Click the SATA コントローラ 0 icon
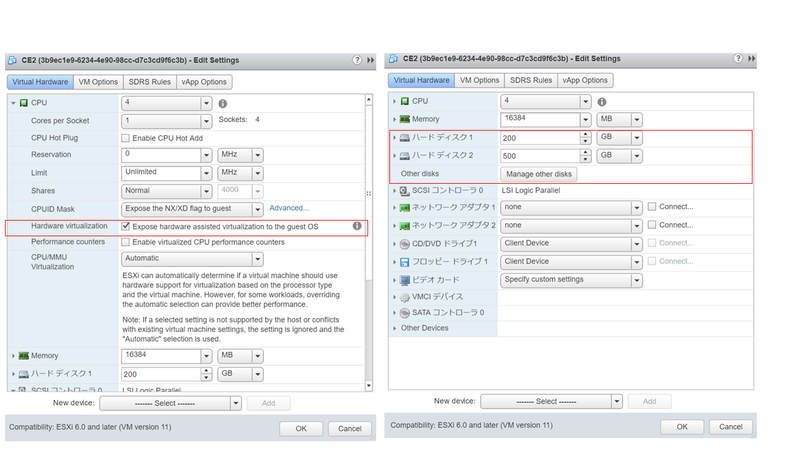Screen dimensions: 800x450 tap(405, 313)
